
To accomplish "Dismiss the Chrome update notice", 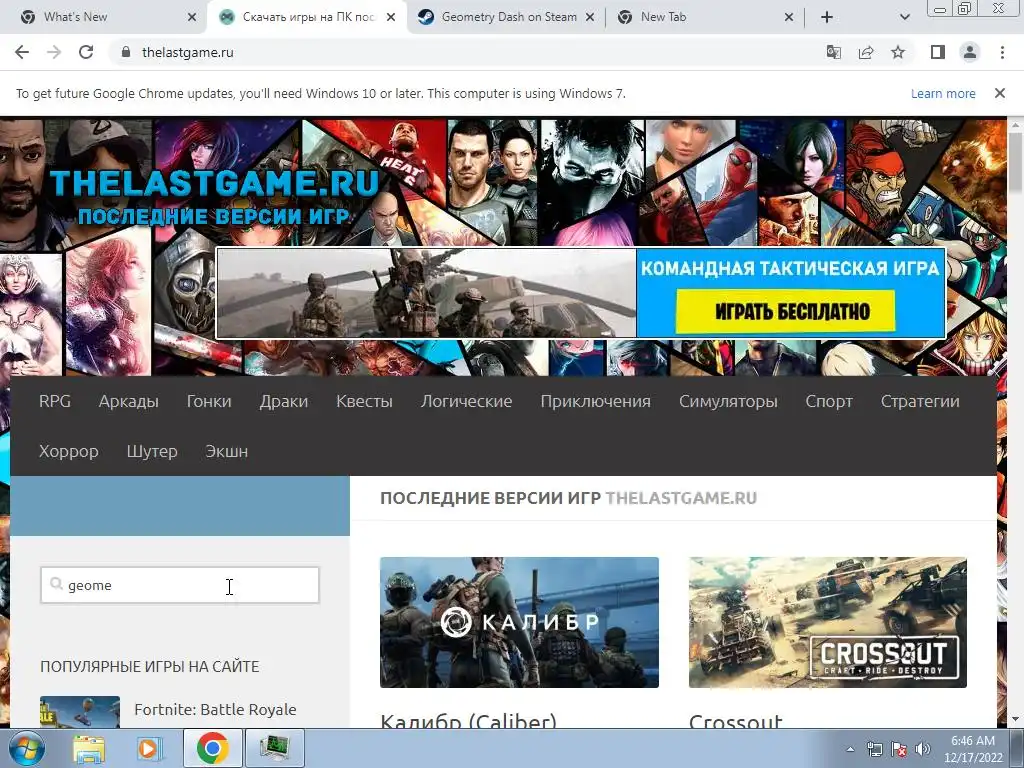I will pos(1000,93).
